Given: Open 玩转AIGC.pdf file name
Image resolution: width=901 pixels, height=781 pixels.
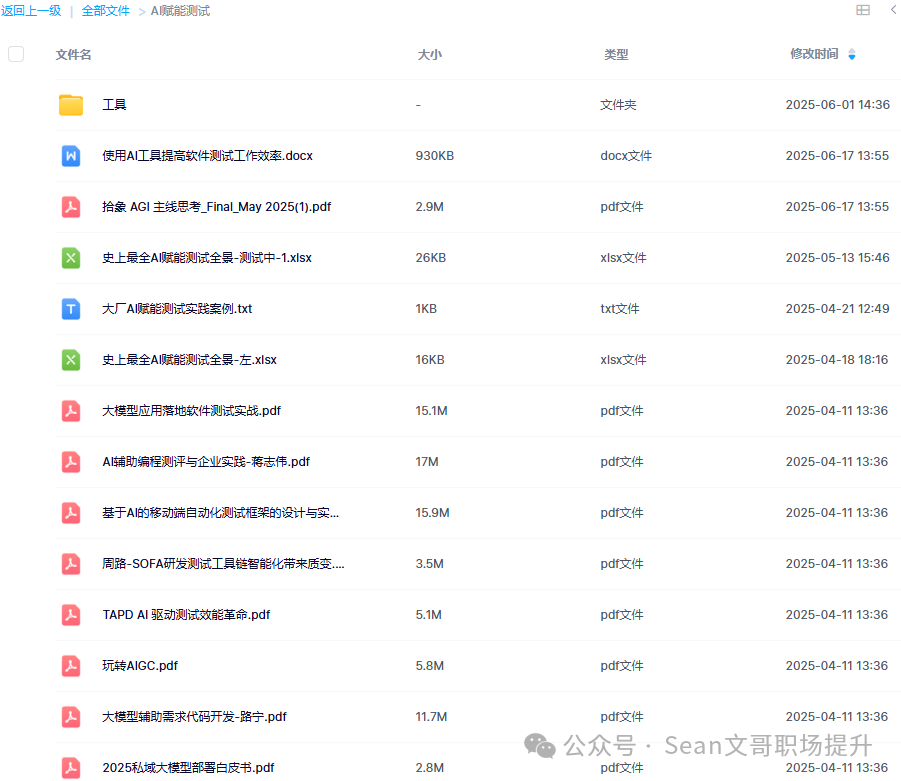Looking at the screenshot, I should pyautogui.click(x=140, y=666).
